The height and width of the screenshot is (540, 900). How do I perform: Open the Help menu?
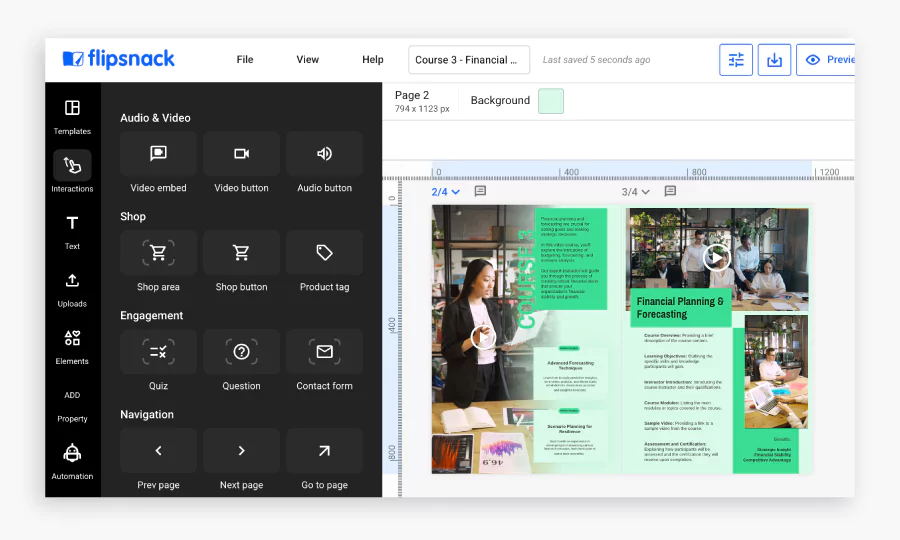click(373, 59)
